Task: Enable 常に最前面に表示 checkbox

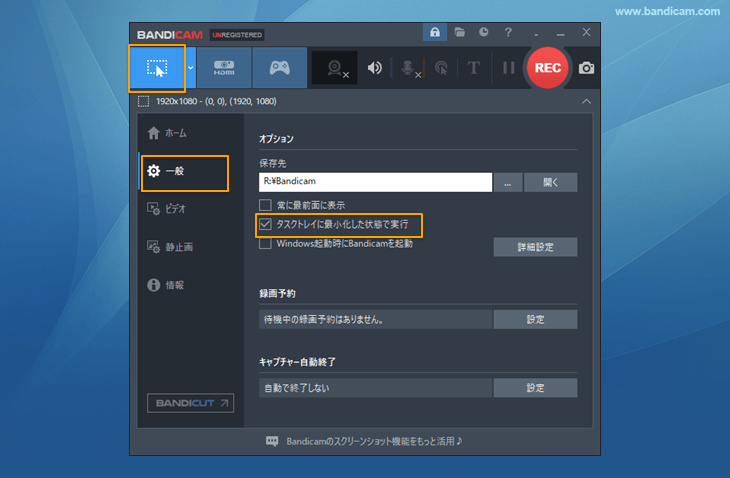Action: tap(265, 205)
